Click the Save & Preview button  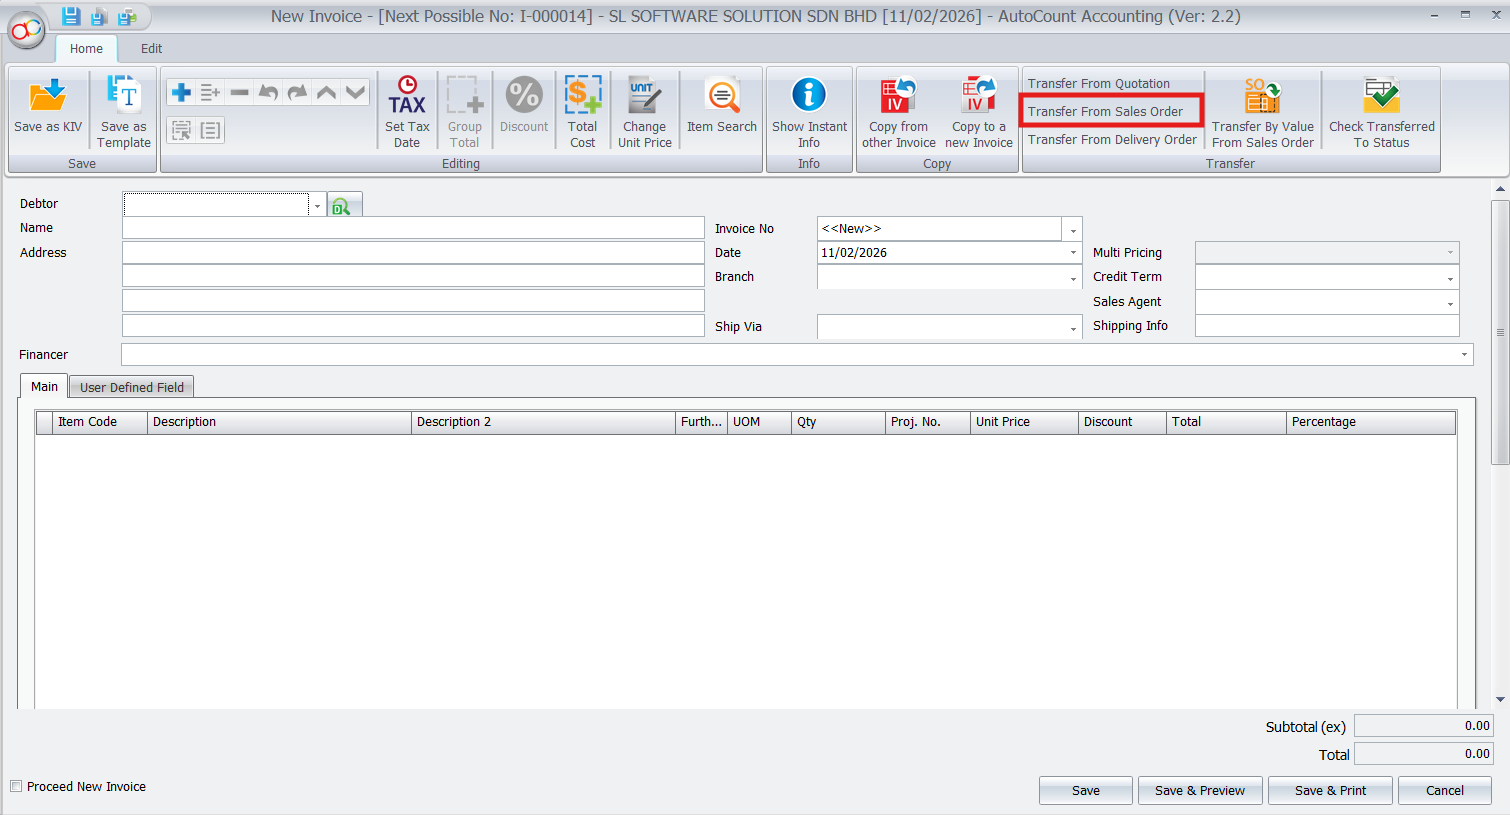1199,790
